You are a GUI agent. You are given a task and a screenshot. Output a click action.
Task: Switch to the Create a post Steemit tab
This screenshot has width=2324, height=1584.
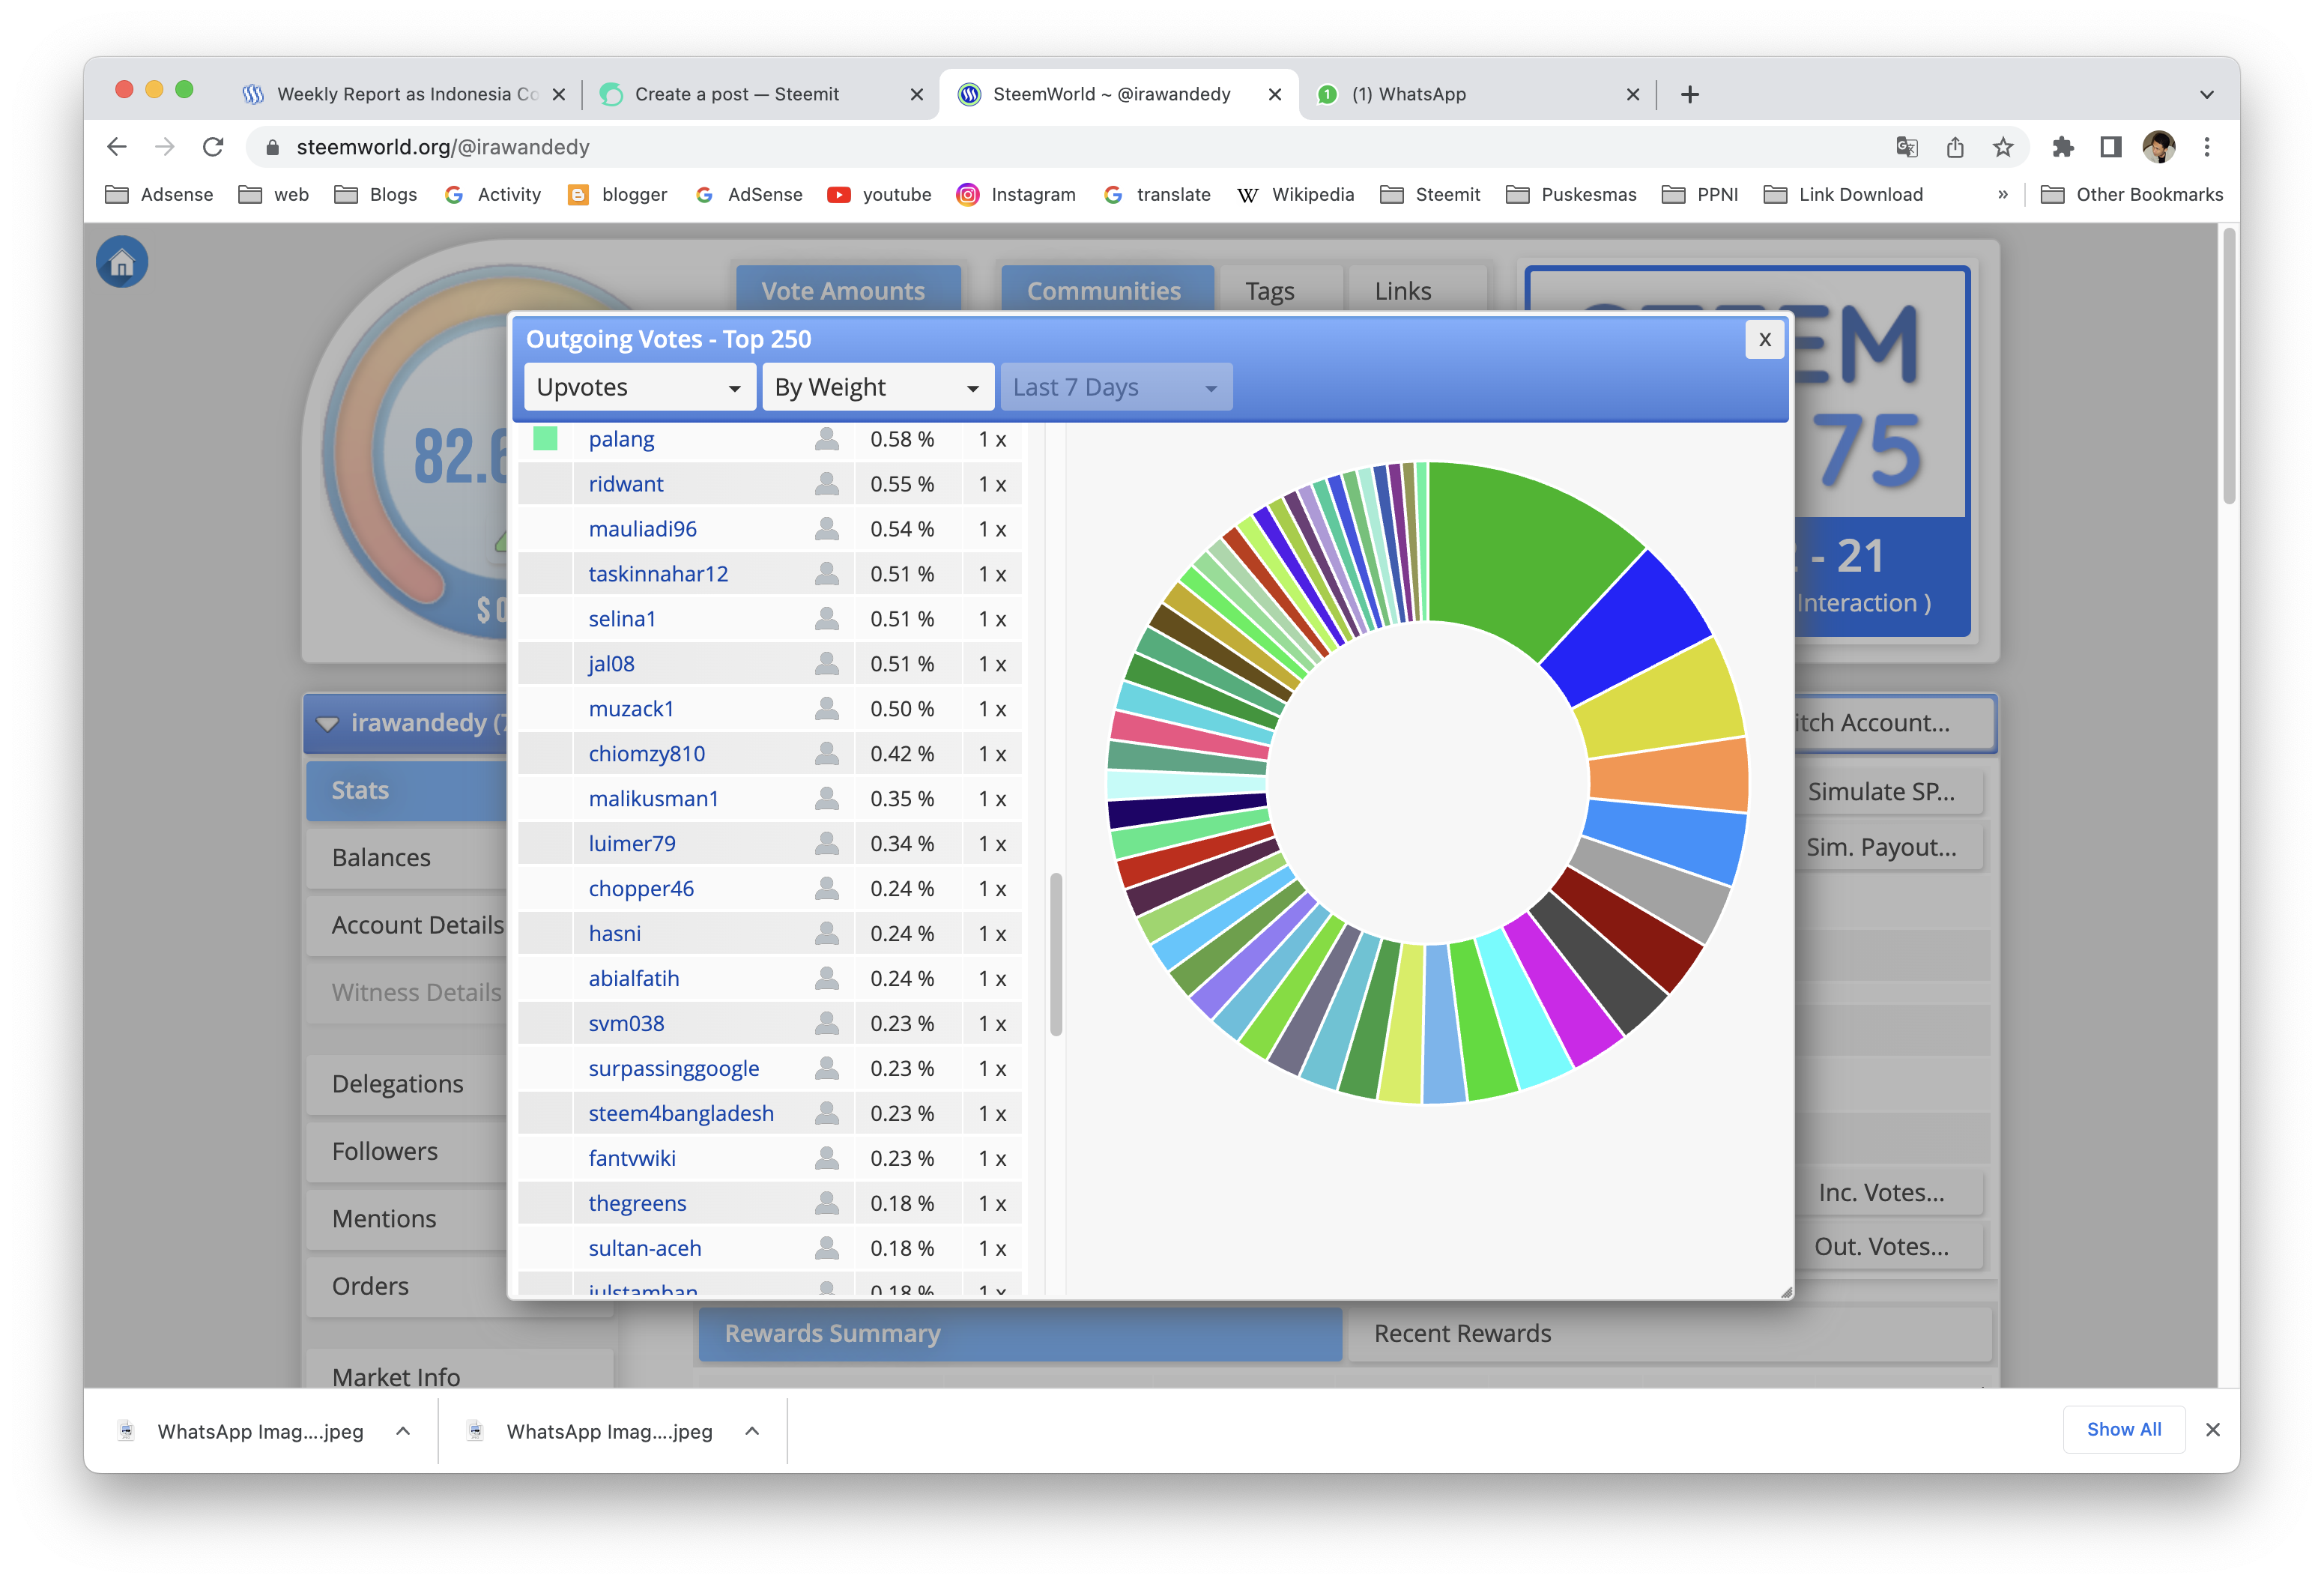point(758,94)
